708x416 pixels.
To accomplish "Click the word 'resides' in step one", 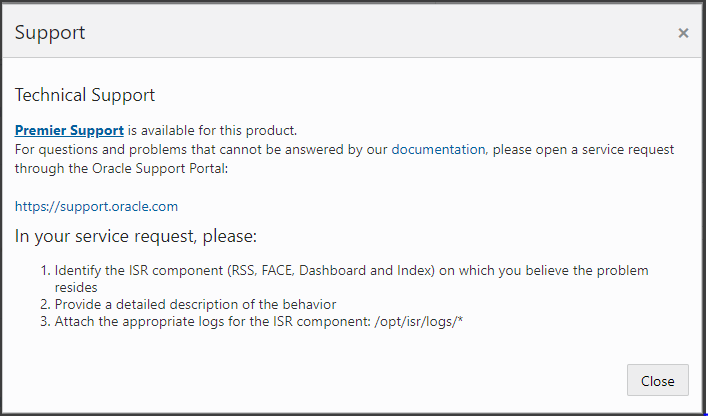I will (76, 286).
